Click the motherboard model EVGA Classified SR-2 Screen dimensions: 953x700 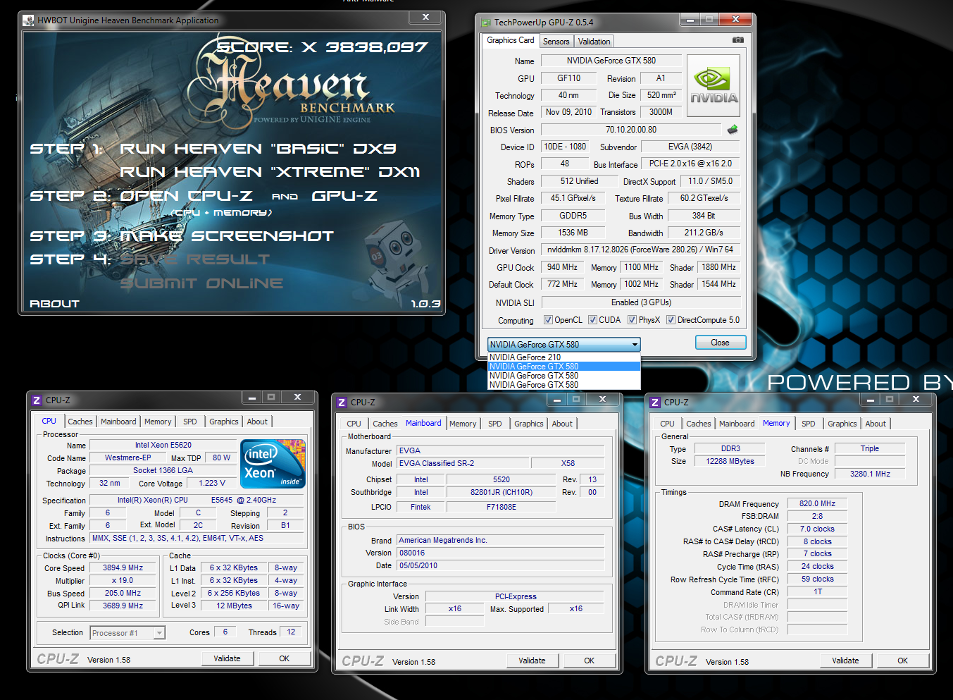point(464,463)
